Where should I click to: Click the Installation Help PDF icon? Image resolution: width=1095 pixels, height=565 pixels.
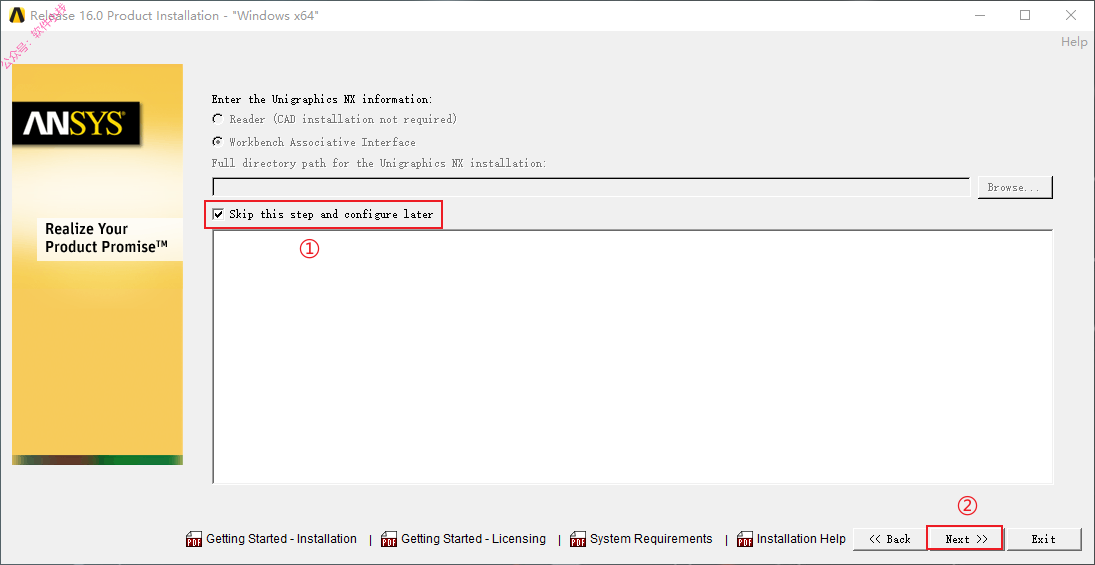click(744, 539)
